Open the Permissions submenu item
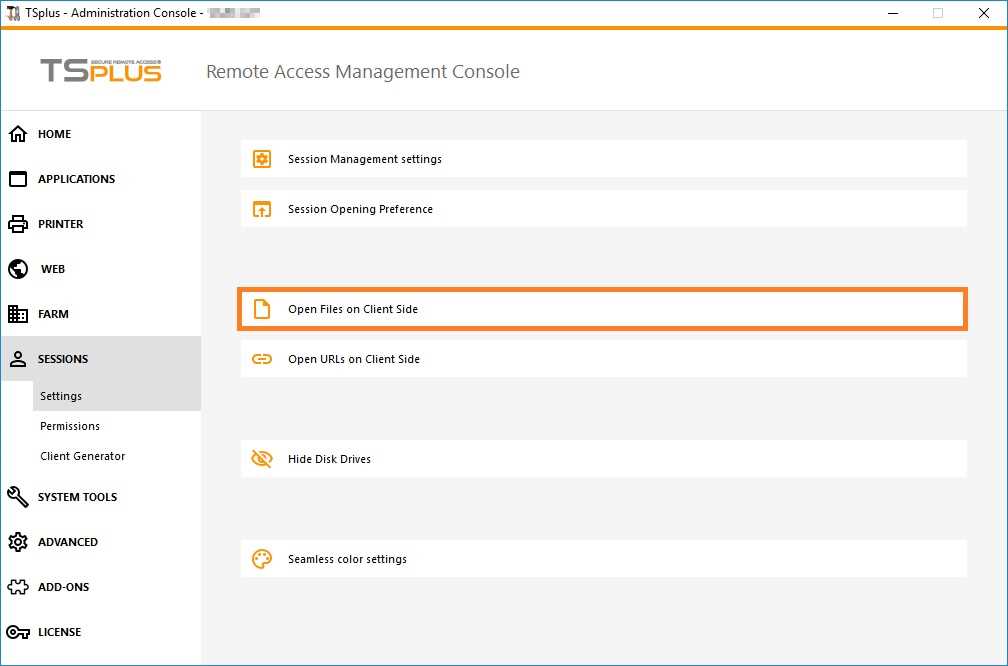The height and width of the screenshot is (666, 1008). (x=70, y=426)
